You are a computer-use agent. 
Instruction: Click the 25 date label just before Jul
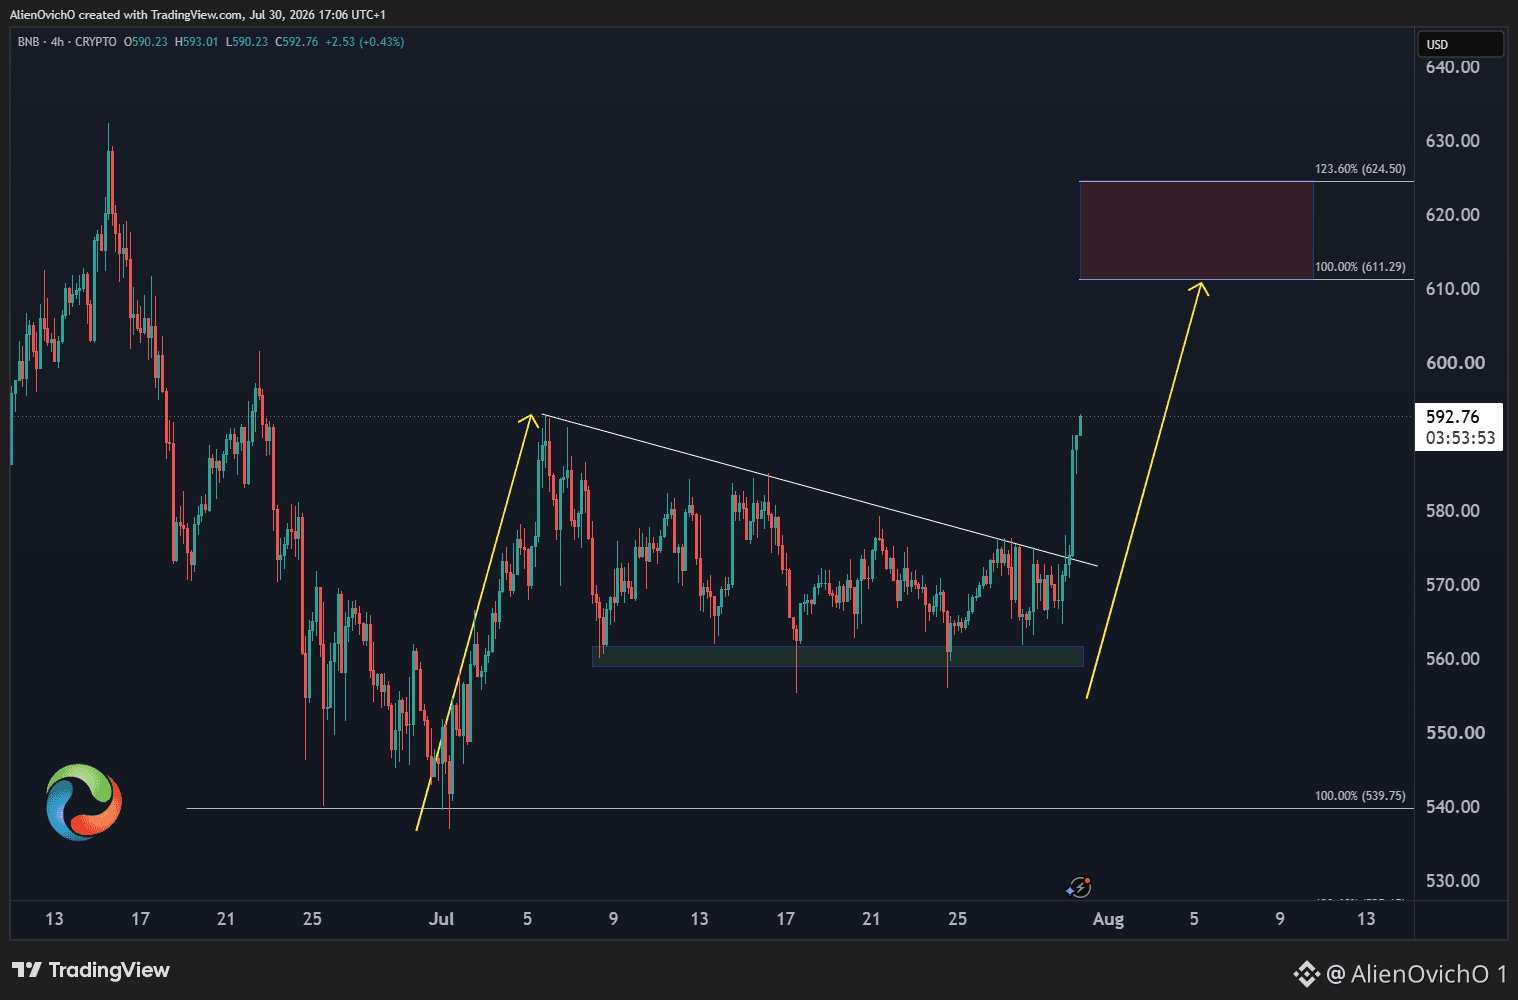(312, 919)
